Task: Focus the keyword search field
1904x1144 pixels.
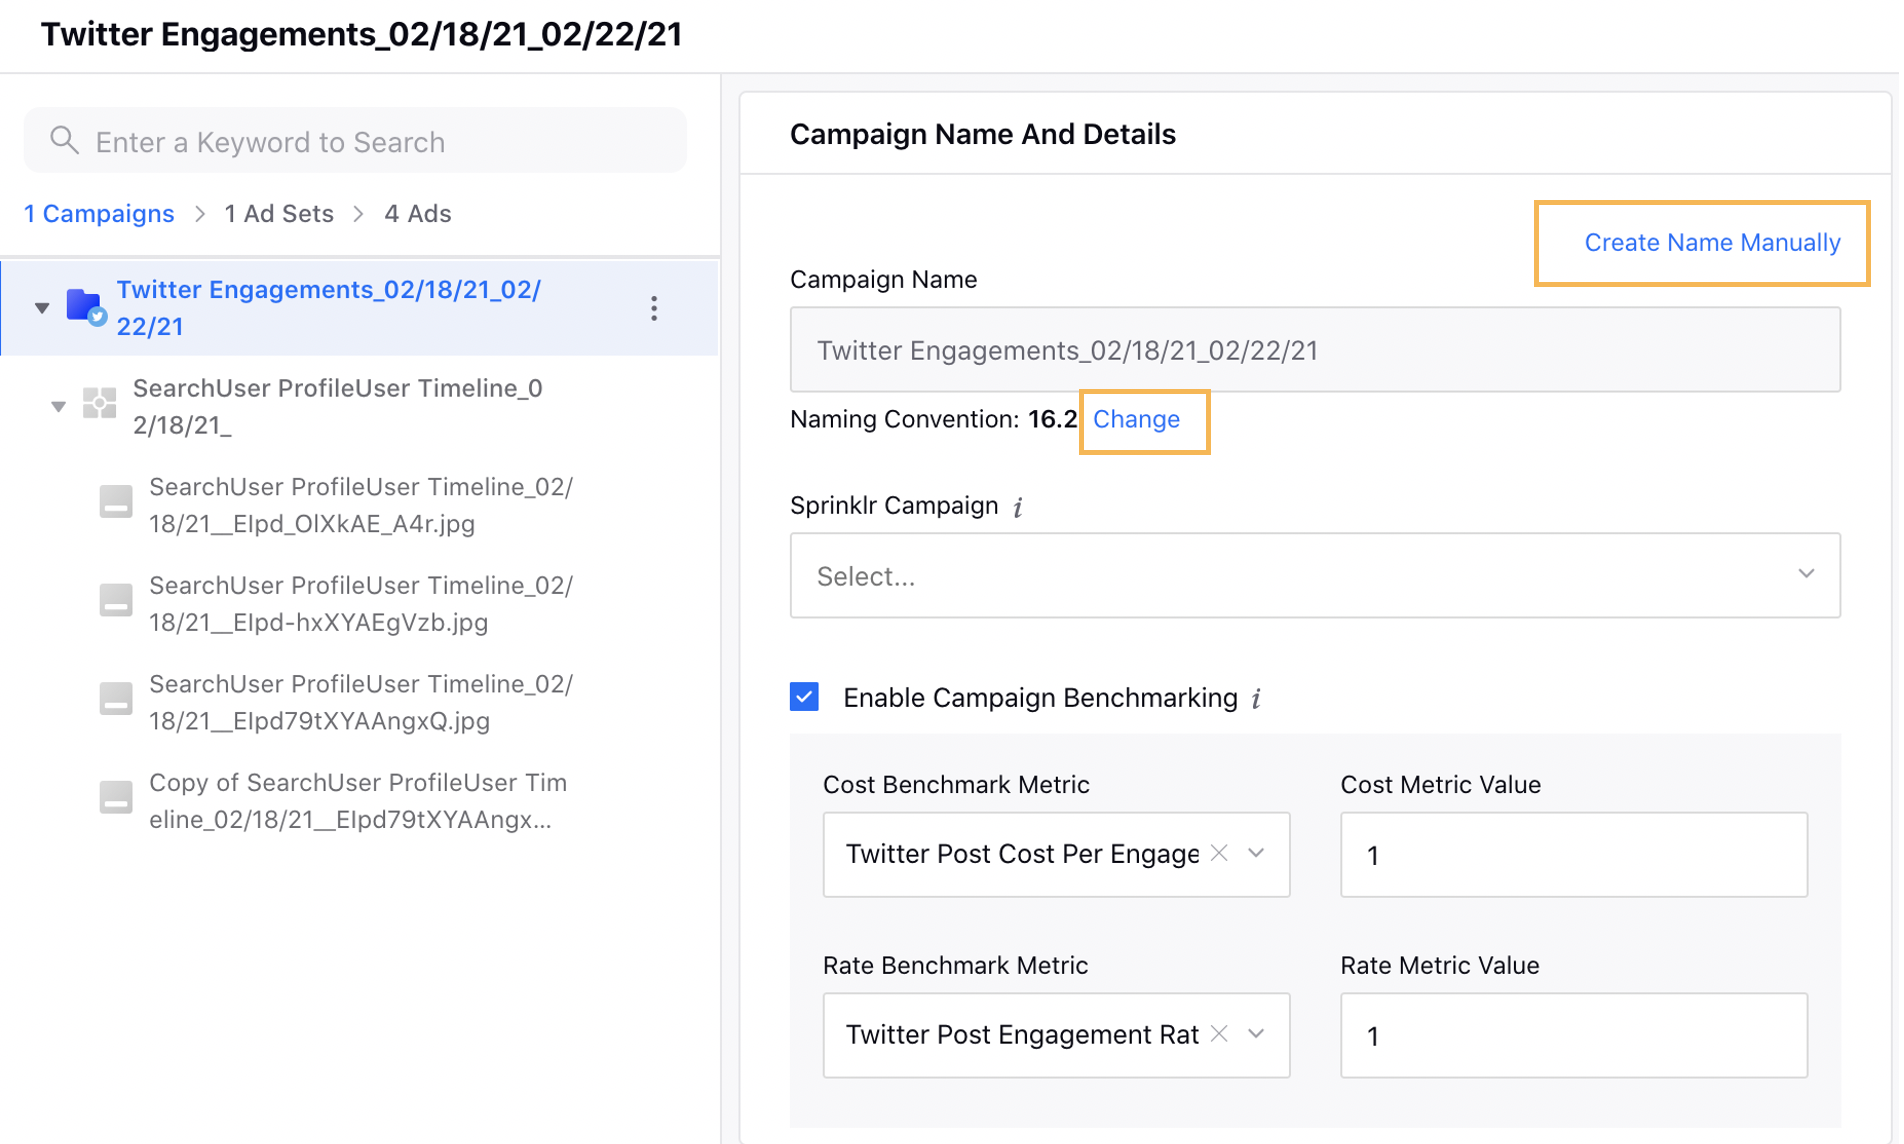Action: [x=355, y=141]
